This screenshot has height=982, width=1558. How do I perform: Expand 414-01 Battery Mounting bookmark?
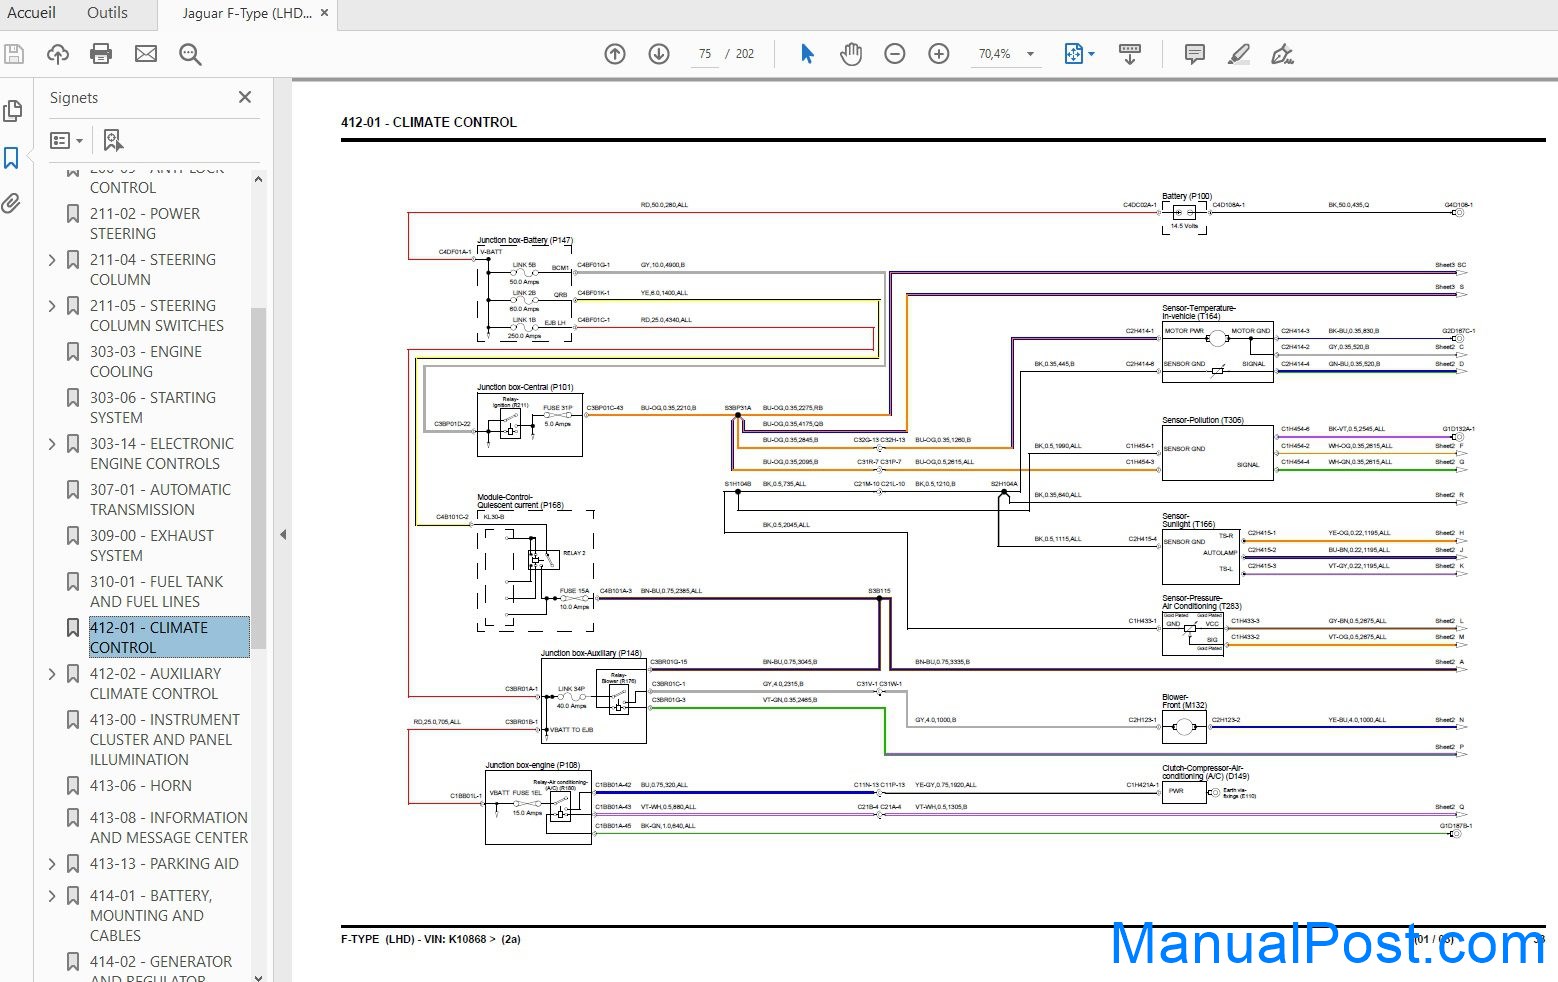[52, 896]
